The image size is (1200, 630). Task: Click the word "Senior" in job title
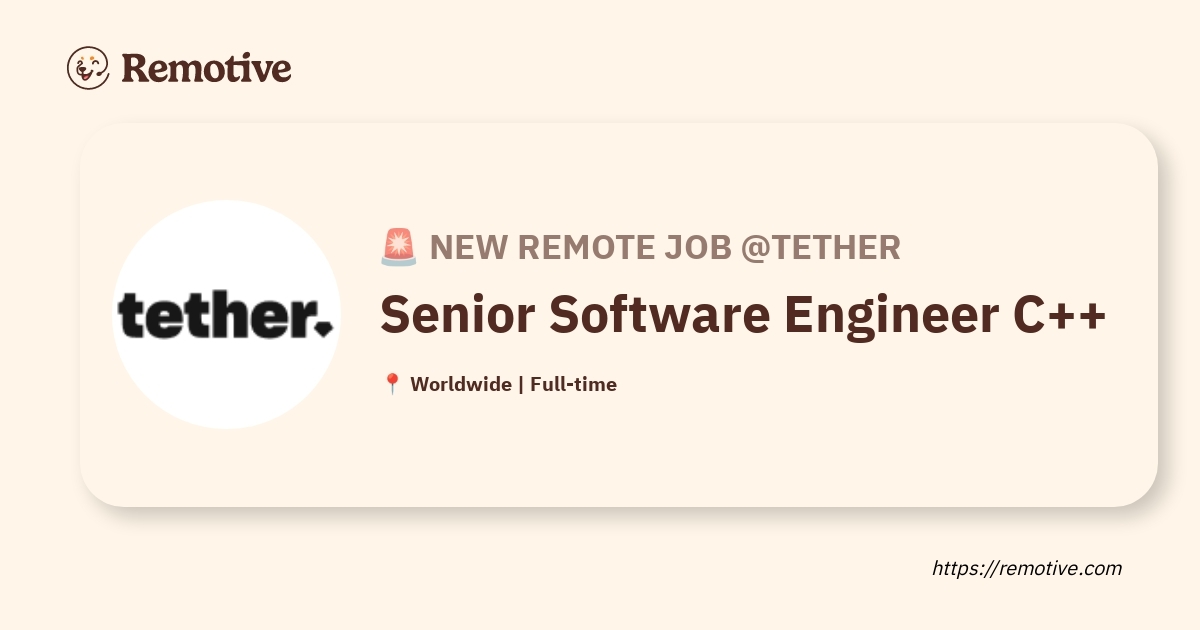pyautogui.click(x=458, y=315)
